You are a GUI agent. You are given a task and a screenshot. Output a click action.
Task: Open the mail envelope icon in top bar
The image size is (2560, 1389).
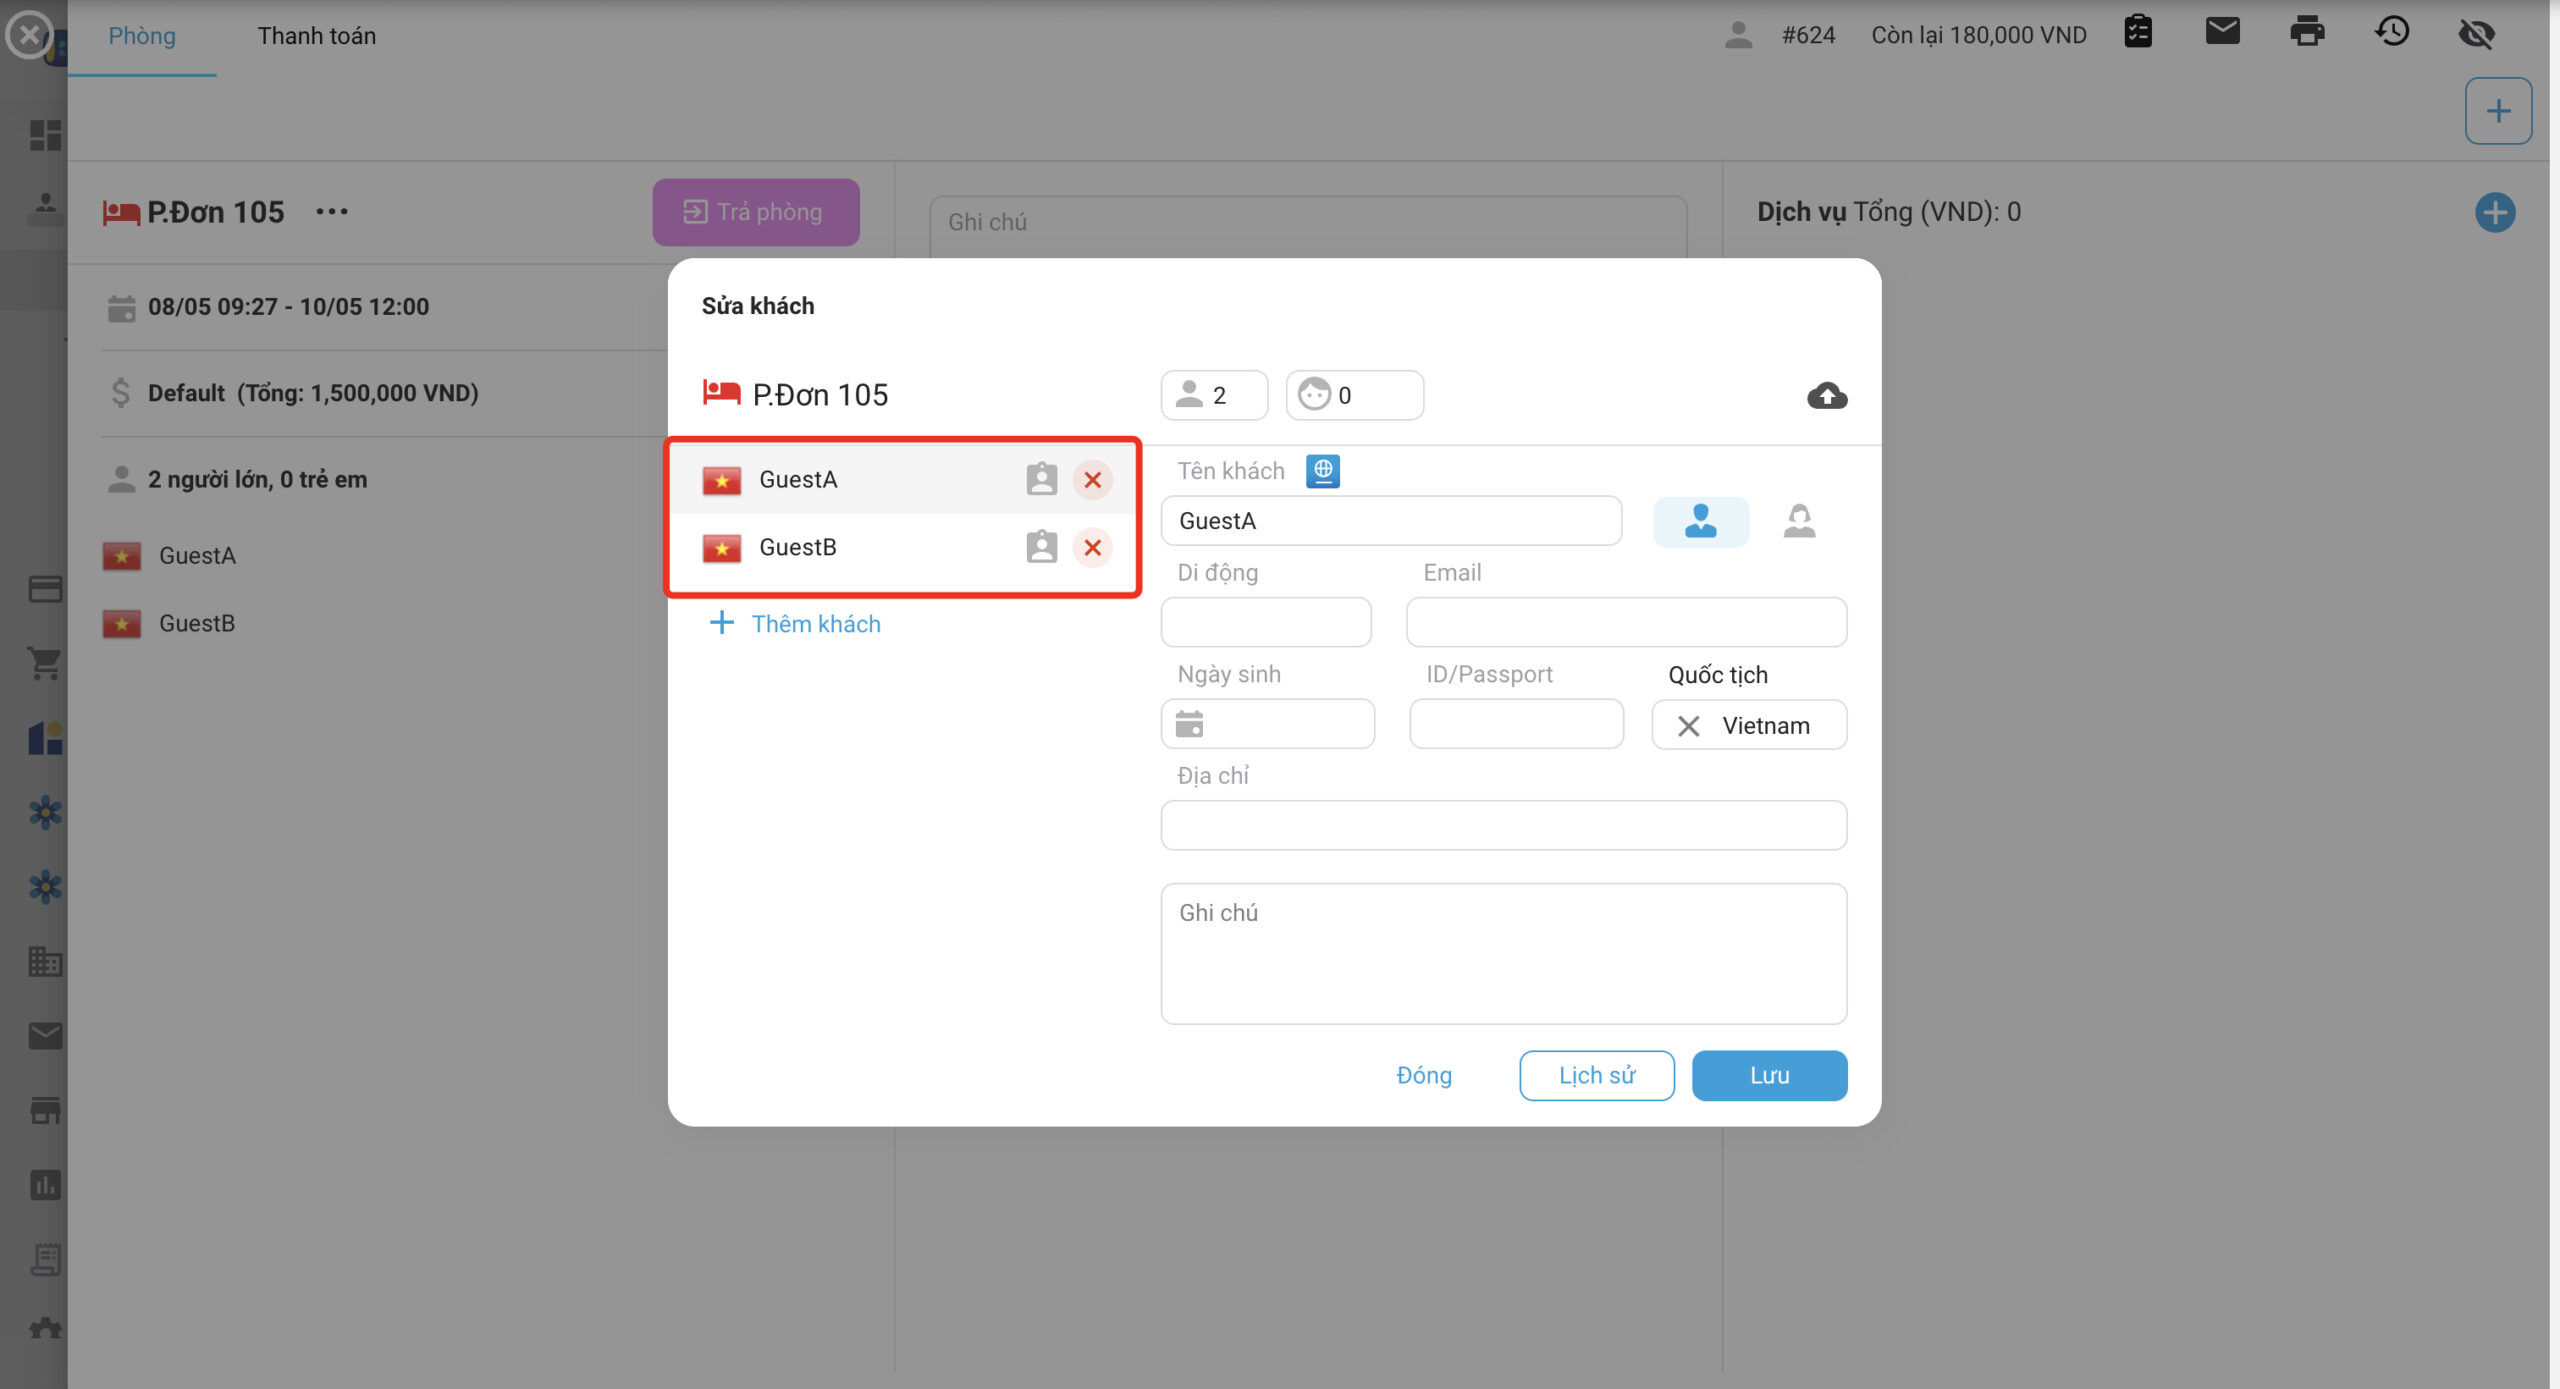click(2222, 33)
